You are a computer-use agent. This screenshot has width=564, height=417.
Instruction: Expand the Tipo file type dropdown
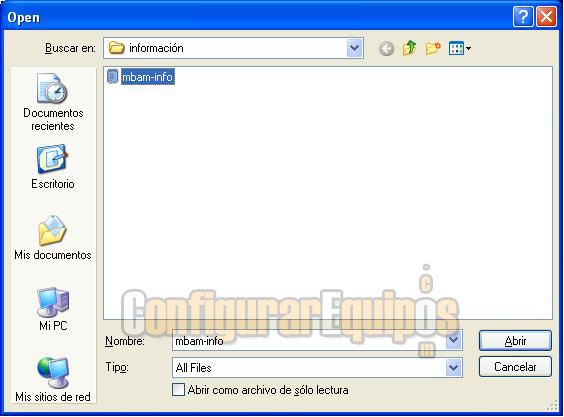point(454,367)
